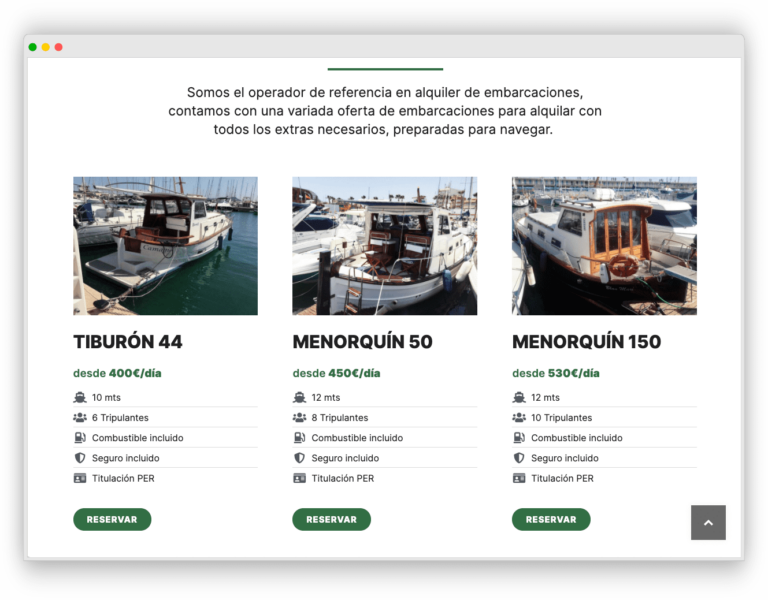Click 'Seguro incluido' under Menorquín 50
This screenshot has width=768, height=600.
pos(345,458)
